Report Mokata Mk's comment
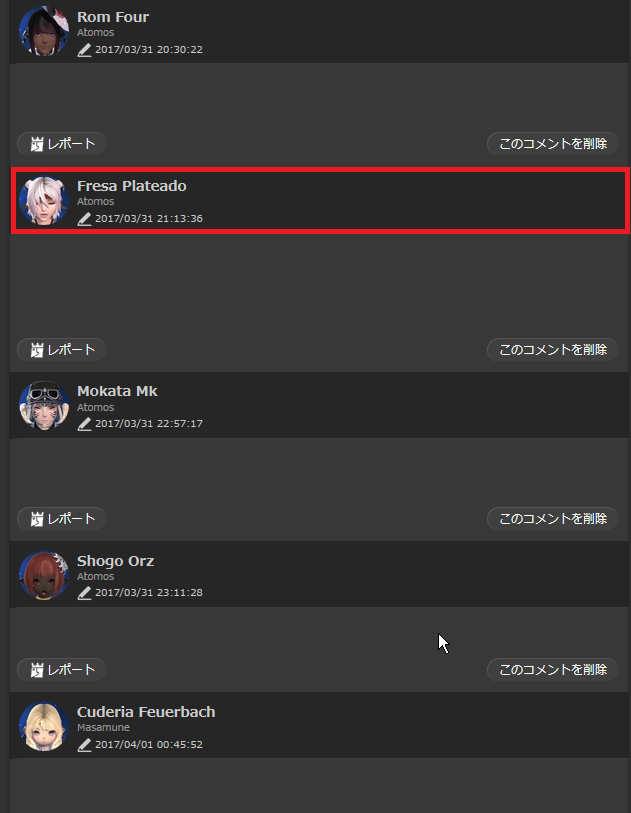Screen dimensions: 631x813 click(62, 518)
